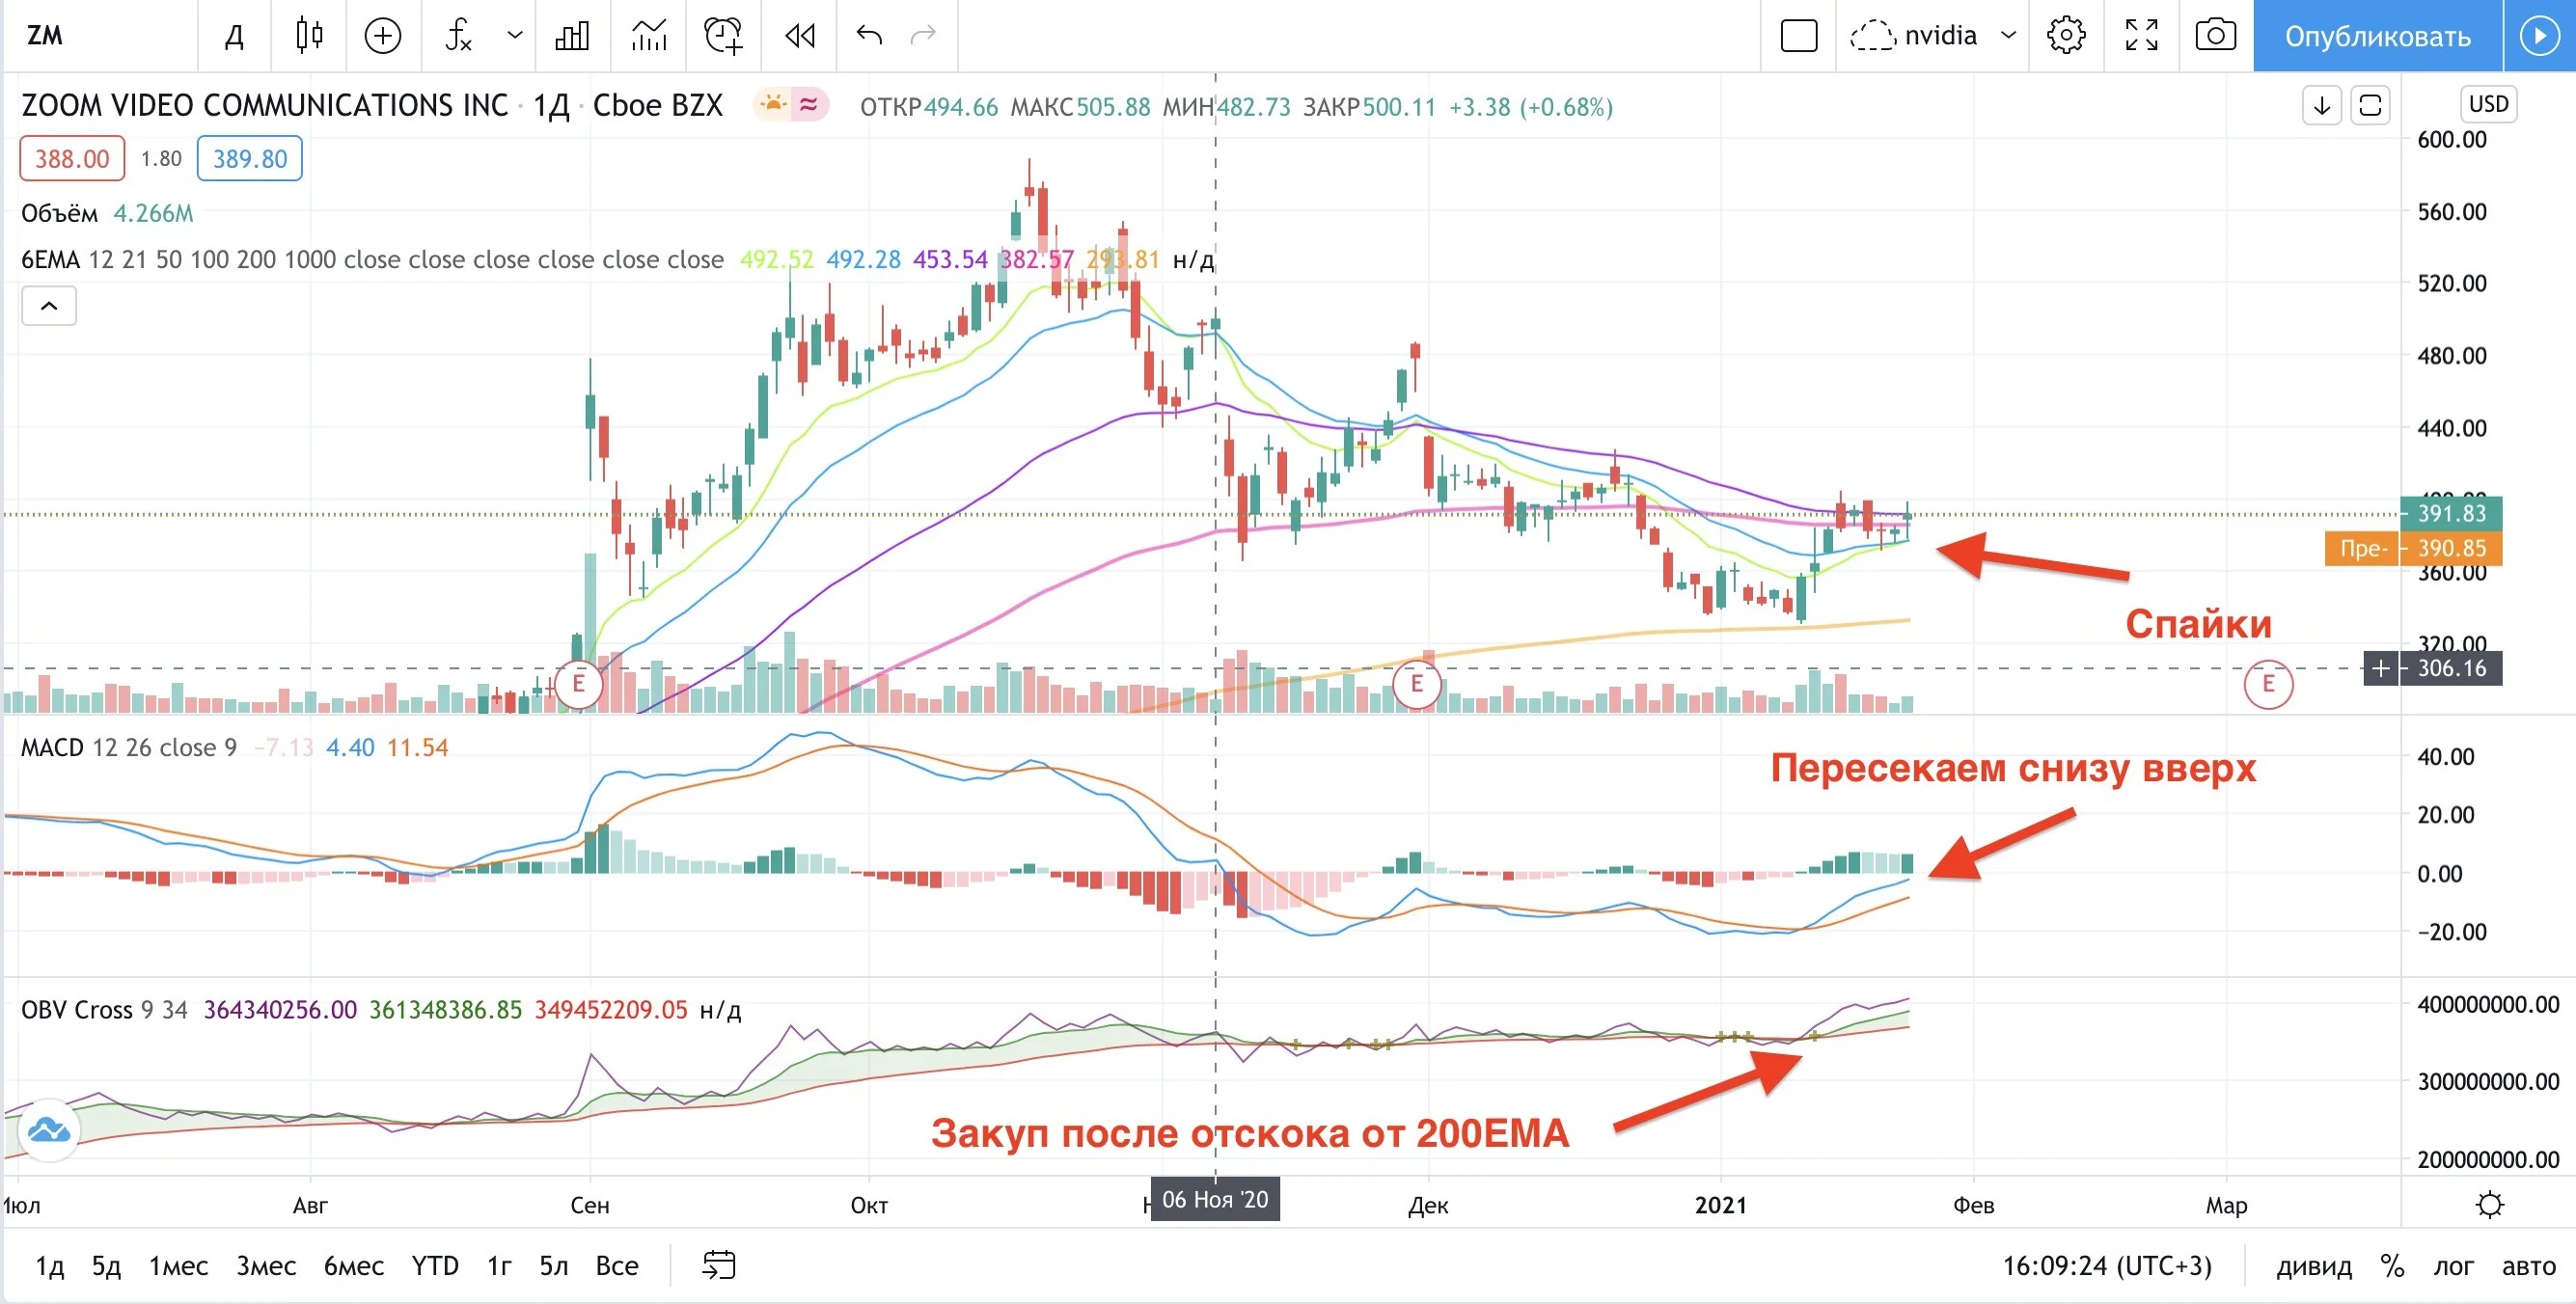The width and height of the screenshot is (2576, 1304).
Task: Click the plus icon at 306.16
Action: pyautogui.click(x=2382, y=668)
